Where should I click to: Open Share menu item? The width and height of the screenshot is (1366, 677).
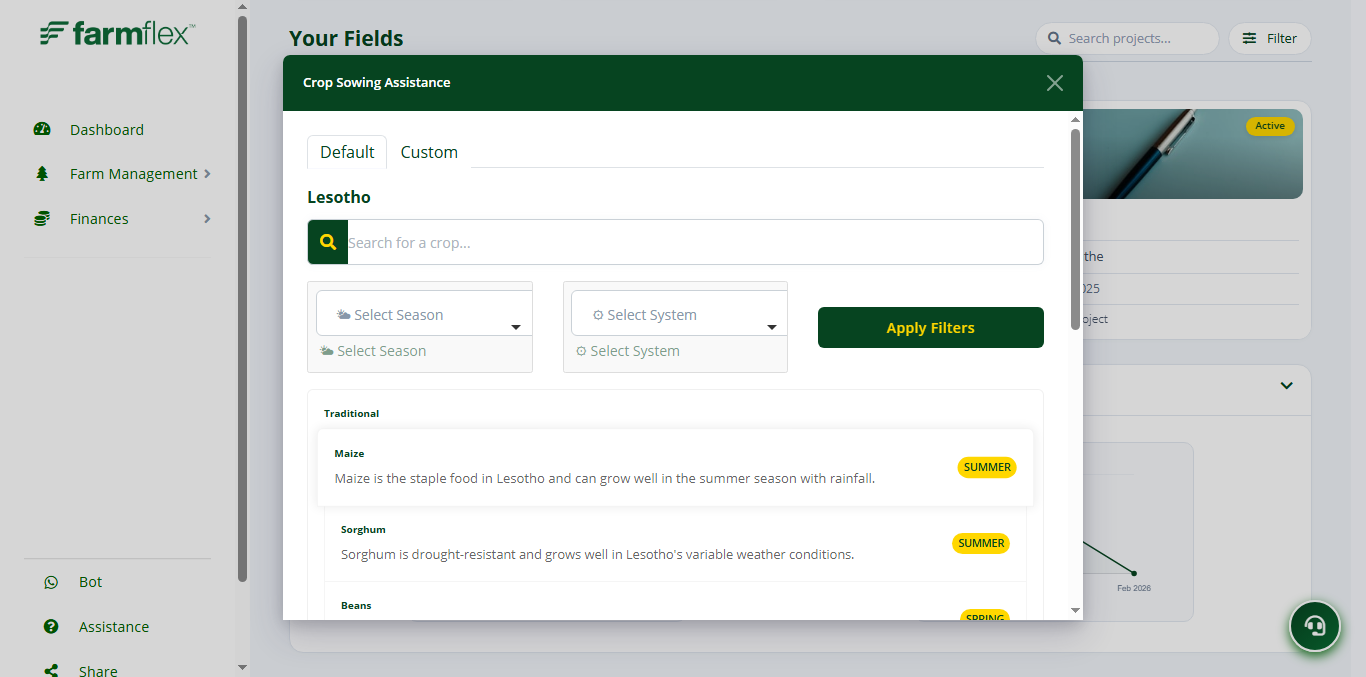coord(98,671)
